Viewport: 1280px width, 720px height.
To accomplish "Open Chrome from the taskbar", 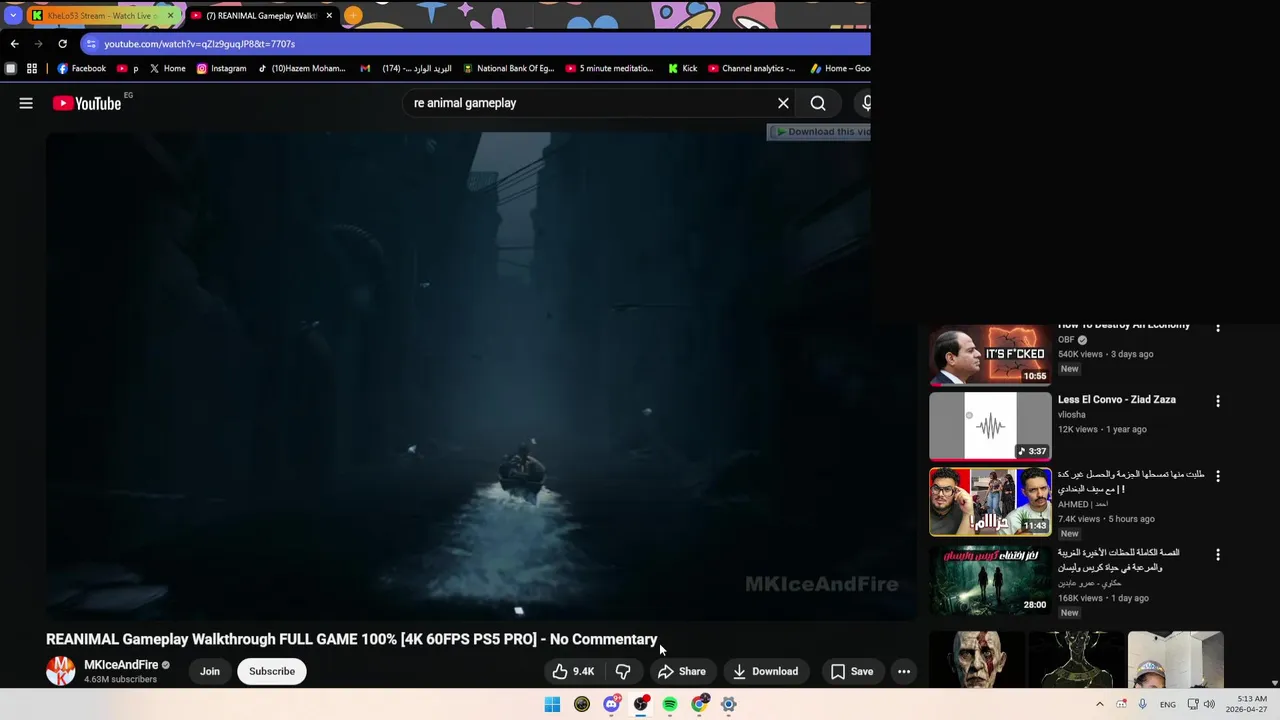I will coord(700,704).
